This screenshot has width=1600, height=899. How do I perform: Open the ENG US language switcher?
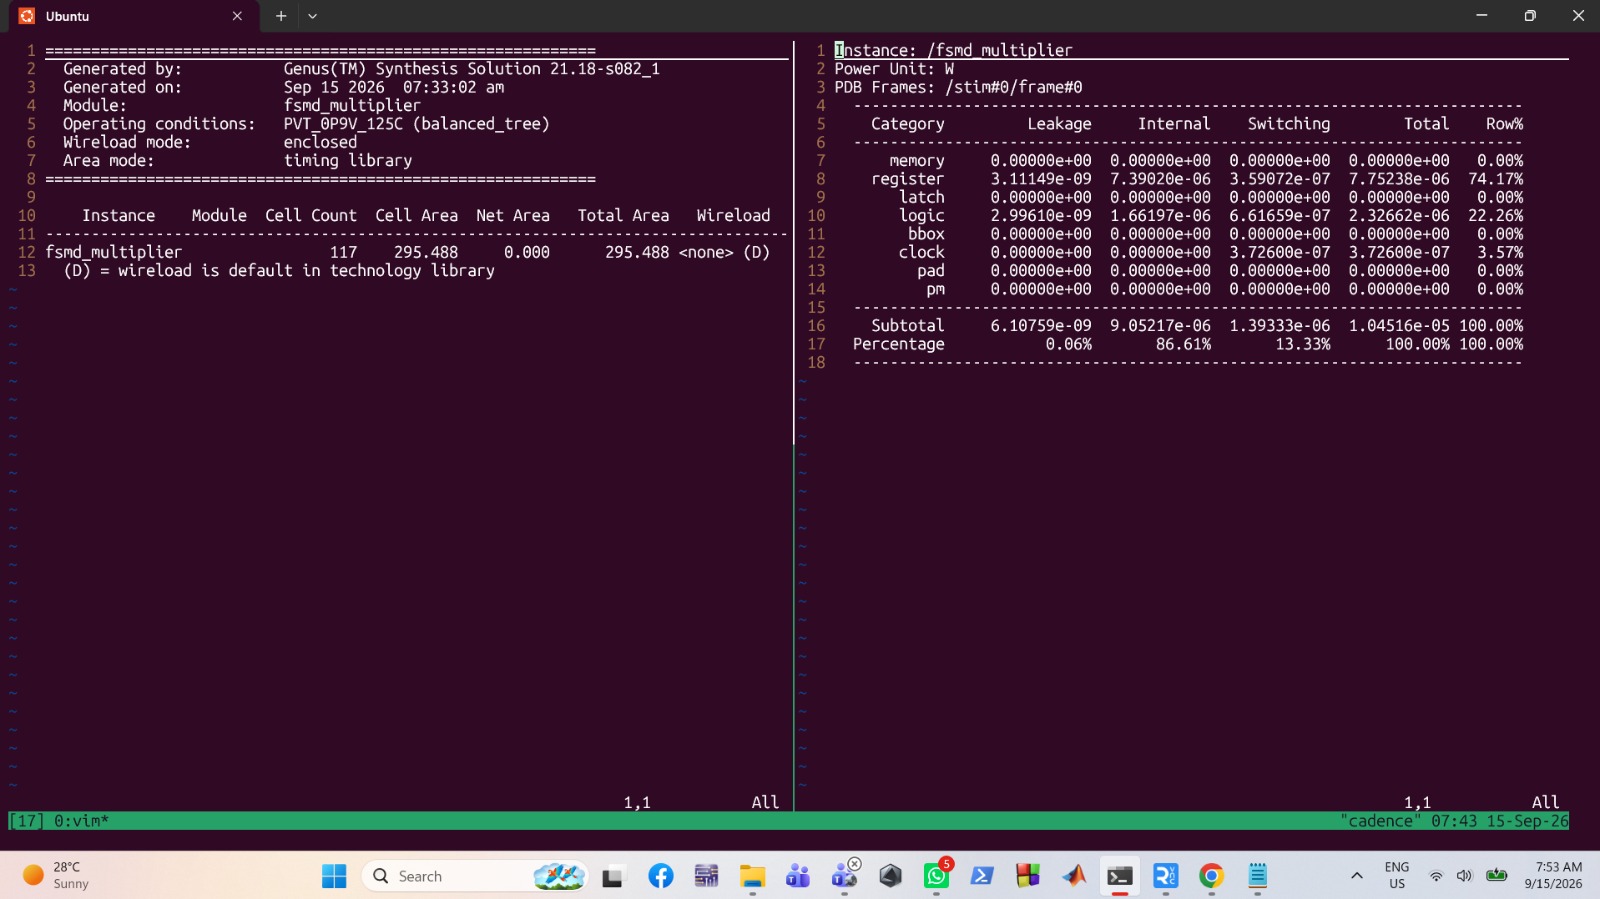point(1397,876)
